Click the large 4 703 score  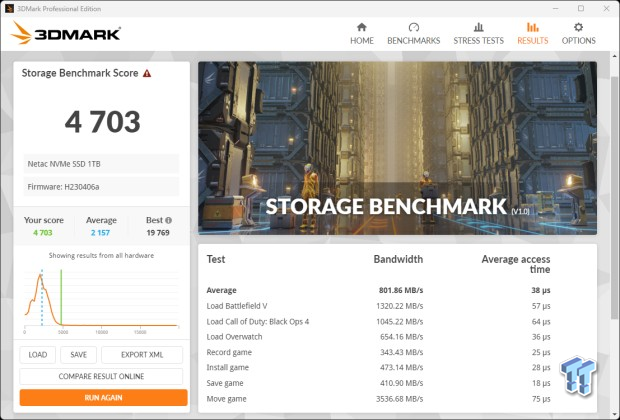(102, 122)
